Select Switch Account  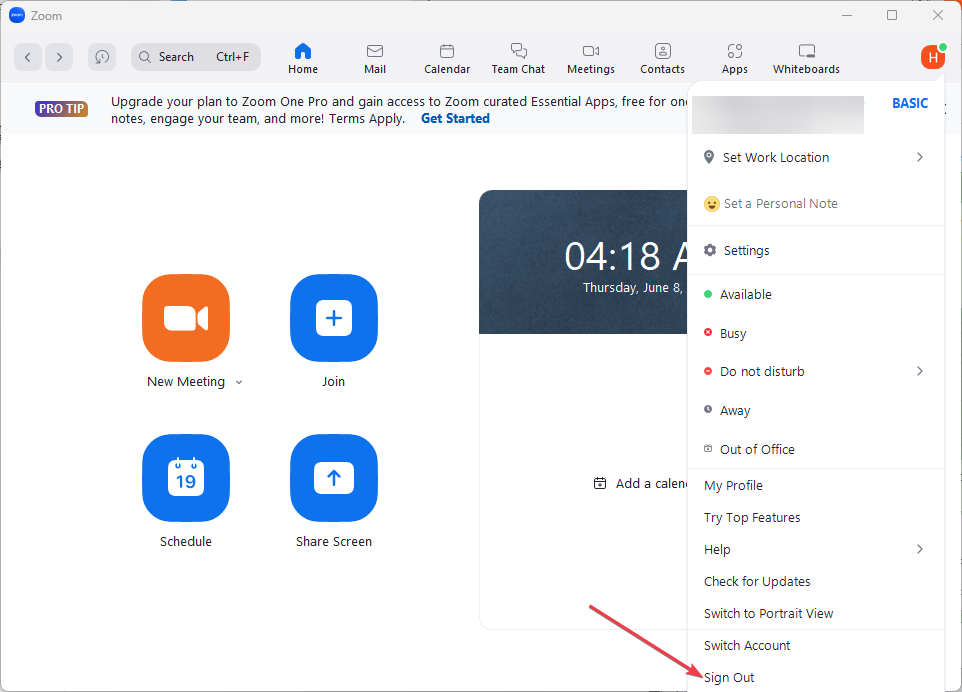point(815,645)
